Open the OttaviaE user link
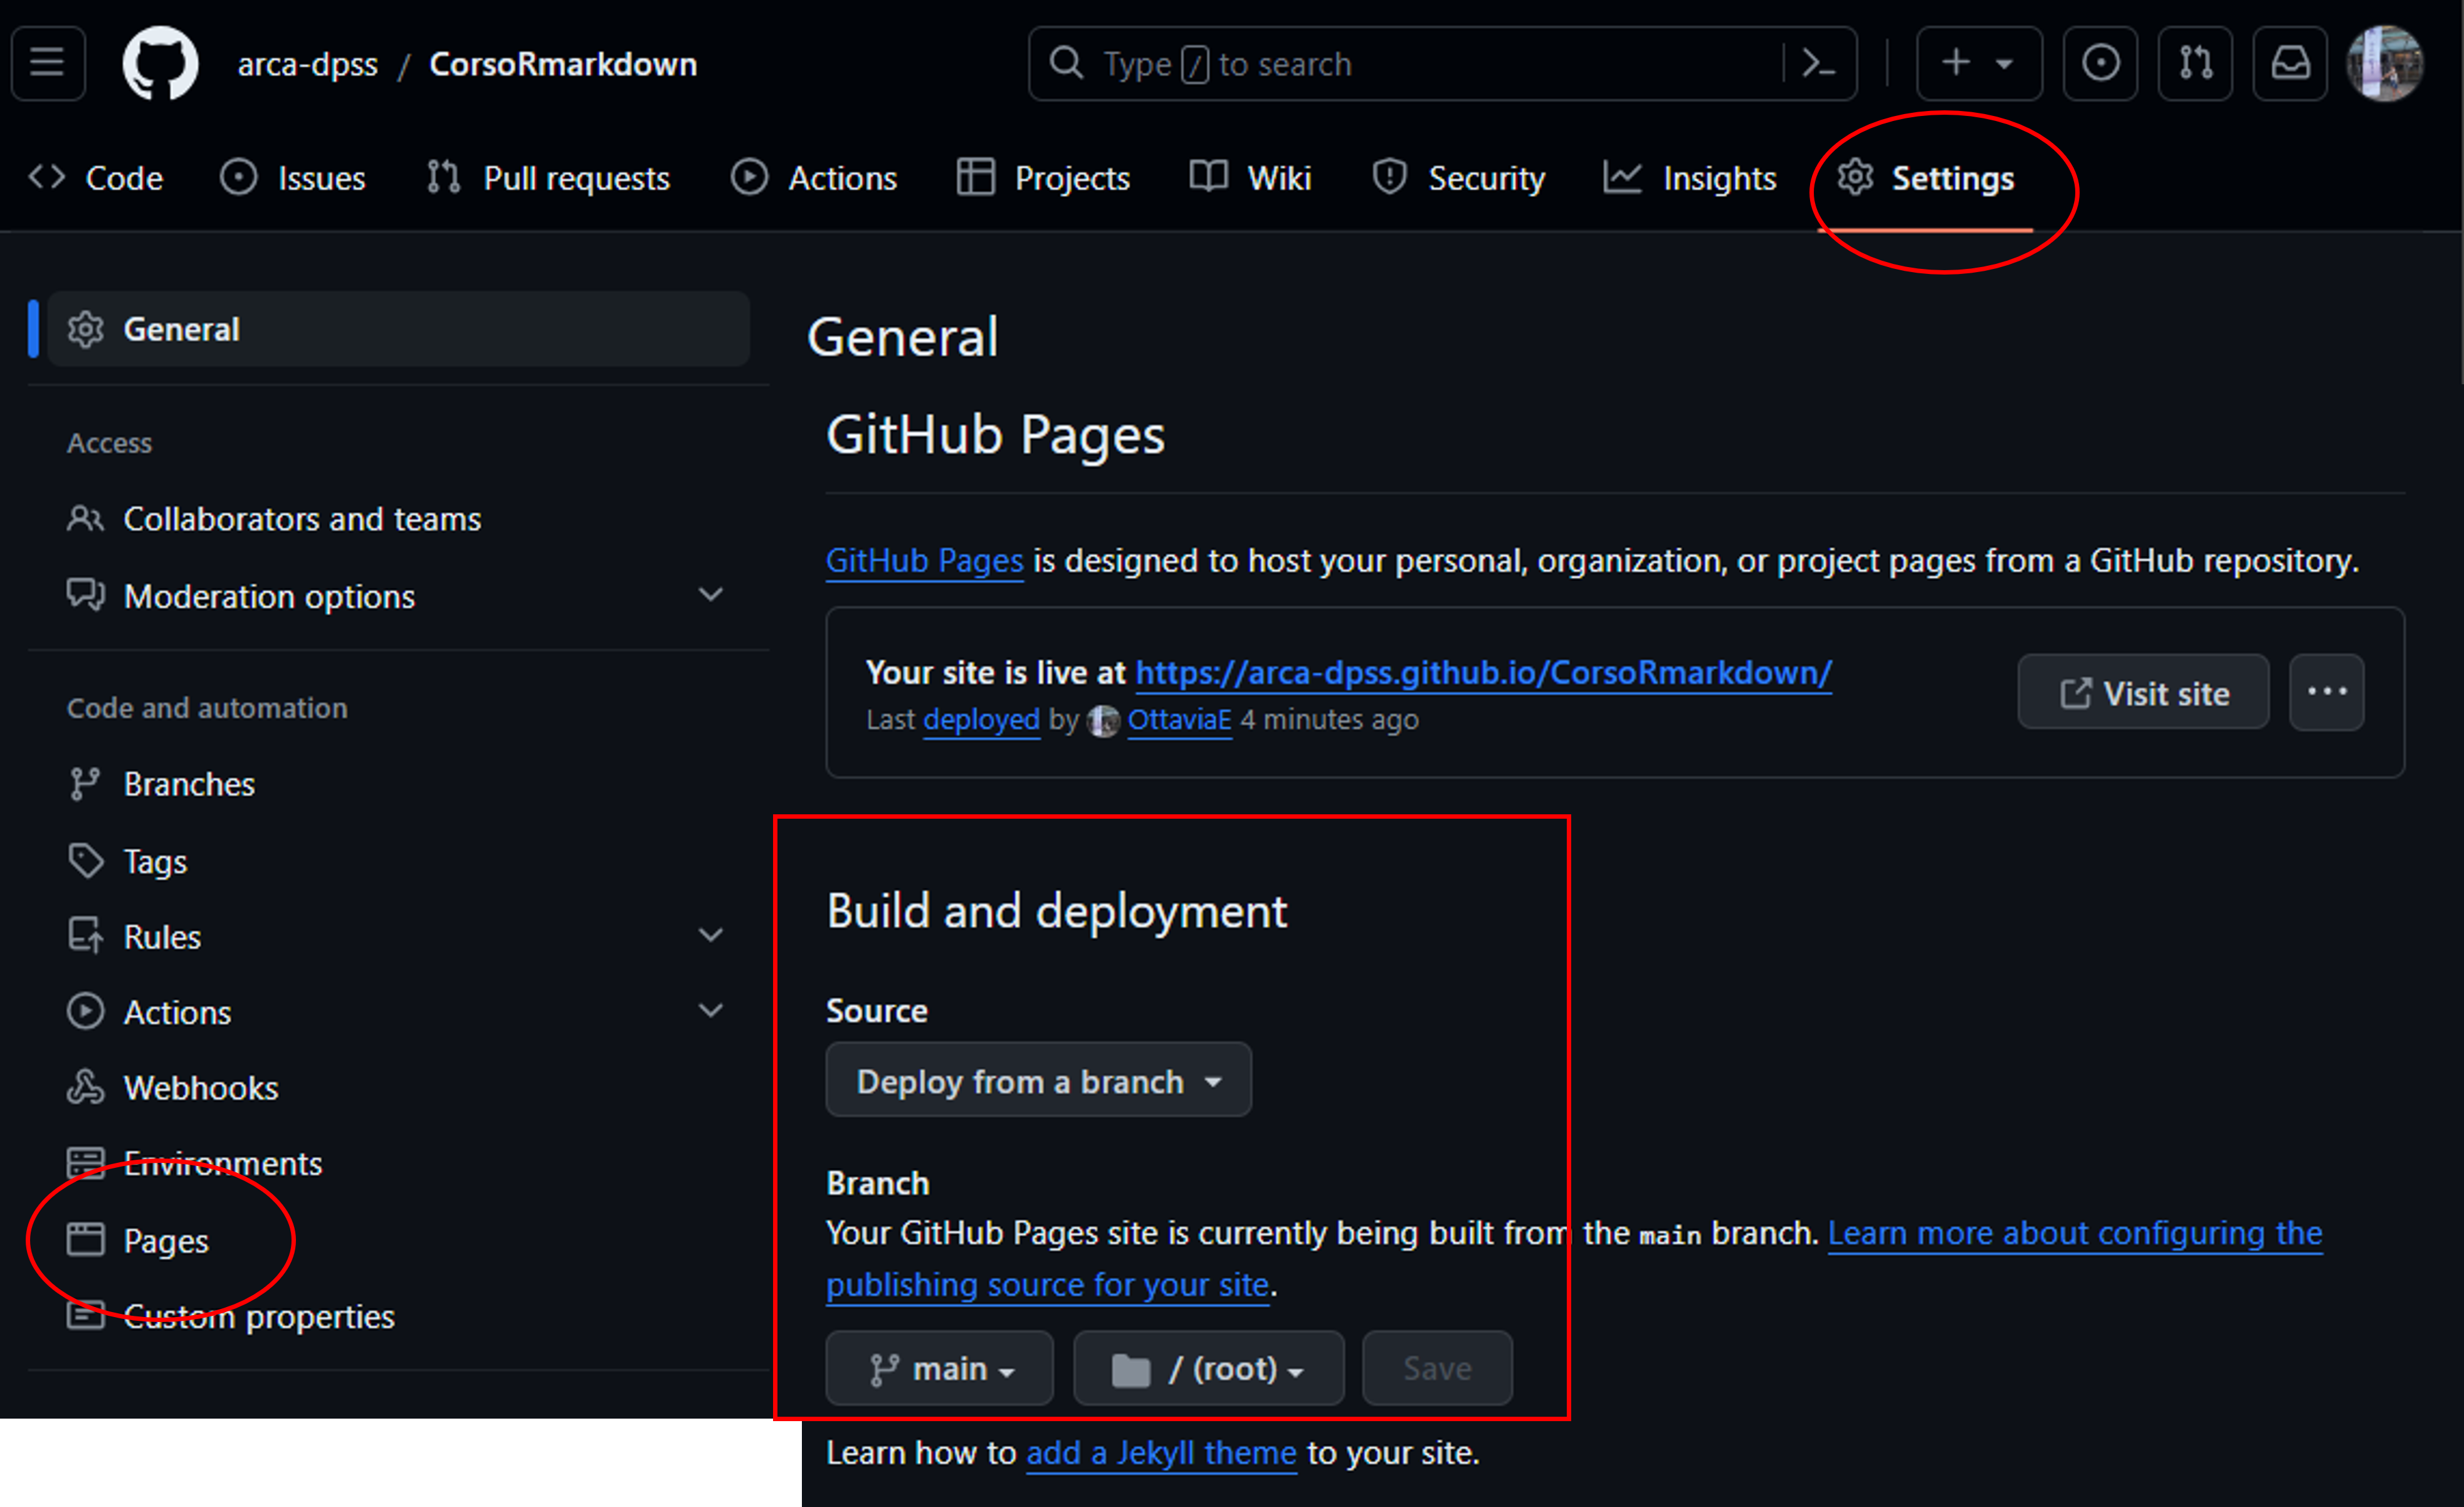2464x1507 pixels. click(x=1179, y=719)
